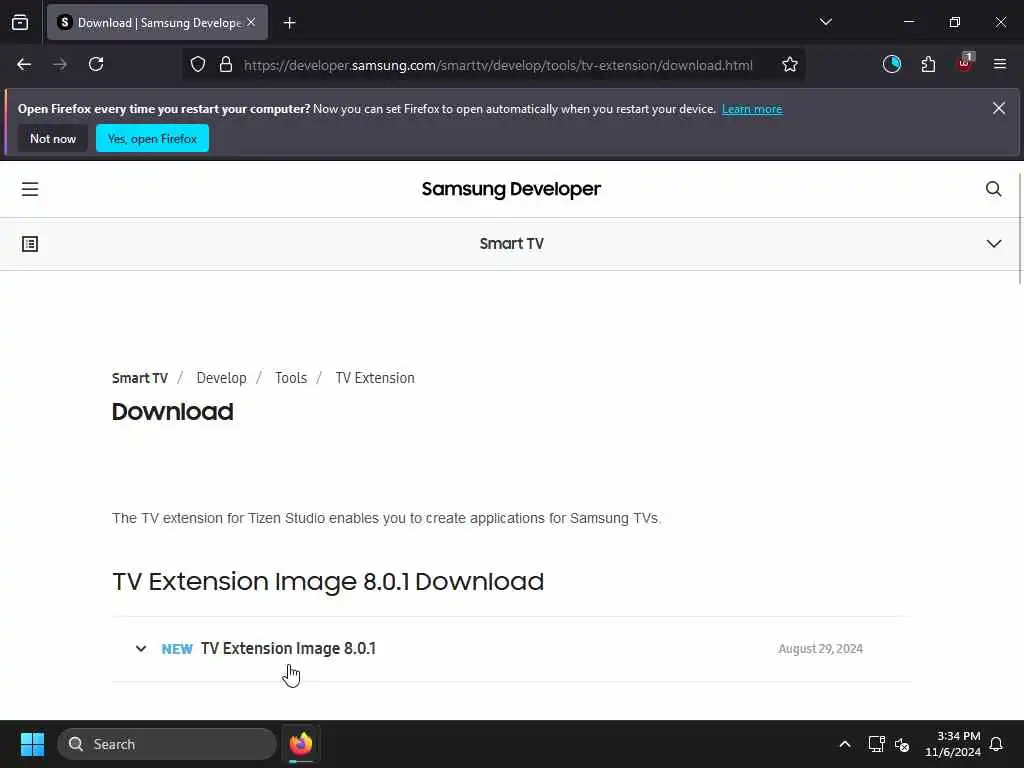Open the Extensions puzzle icon

tap(928, 65)
